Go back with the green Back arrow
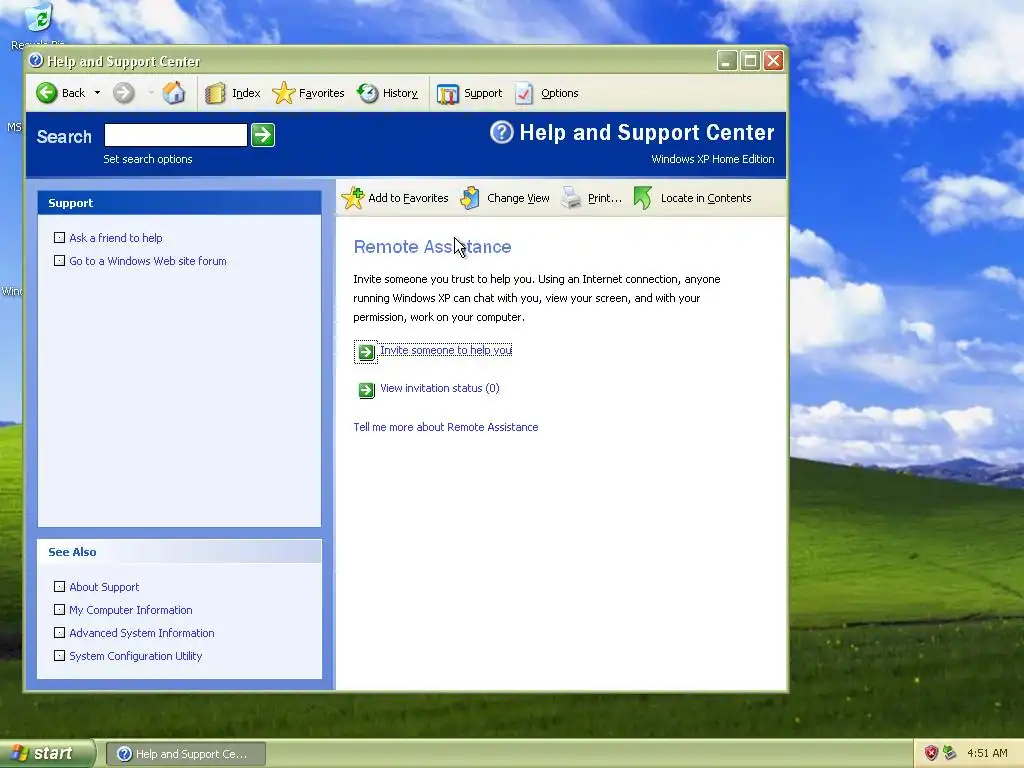The width and height of the screenshot is (1024, 768). (x=46, y=93)
